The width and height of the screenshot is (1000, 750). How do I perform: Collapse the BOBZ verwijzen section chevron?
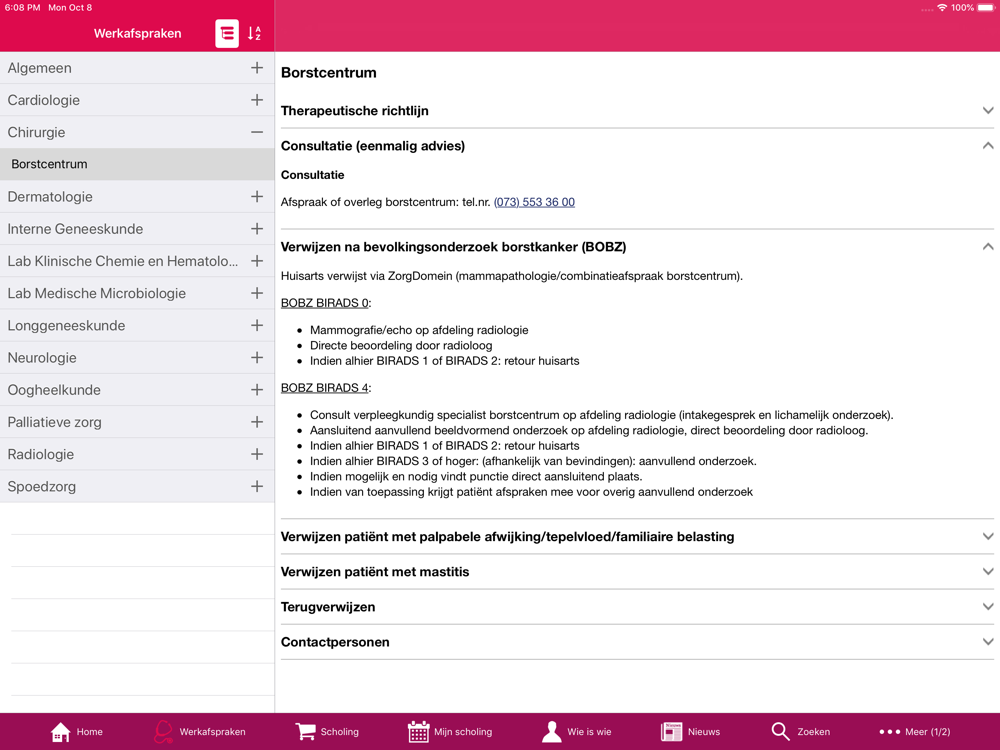click(x=987, y=246)
